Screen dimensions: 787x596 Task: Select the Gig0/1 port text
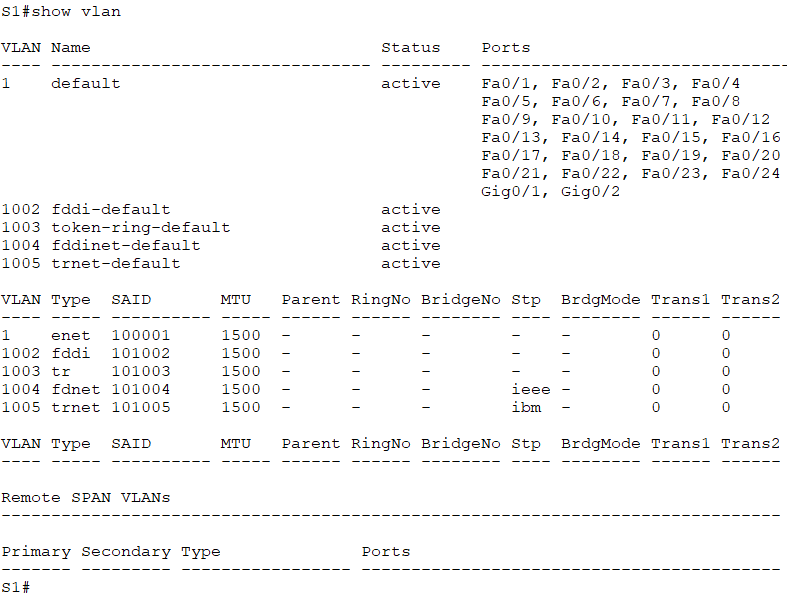(514, 191)
